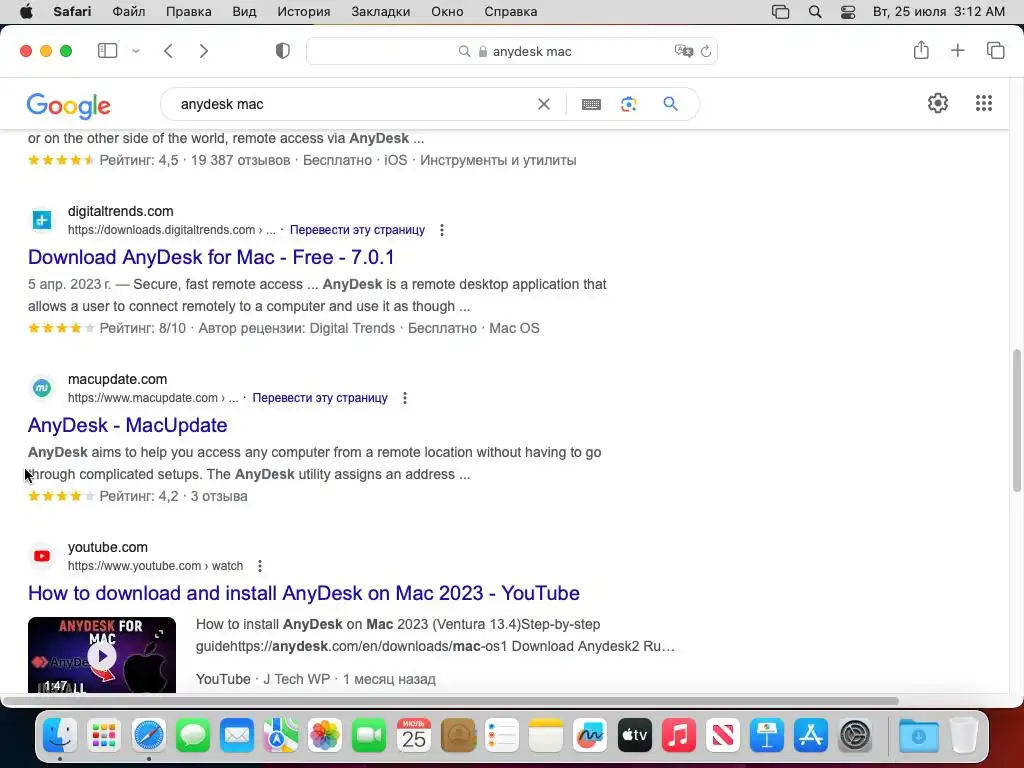Submit search with magnifier button
The width and height of the screenshot is (1024, 768).
coord(670,104)
